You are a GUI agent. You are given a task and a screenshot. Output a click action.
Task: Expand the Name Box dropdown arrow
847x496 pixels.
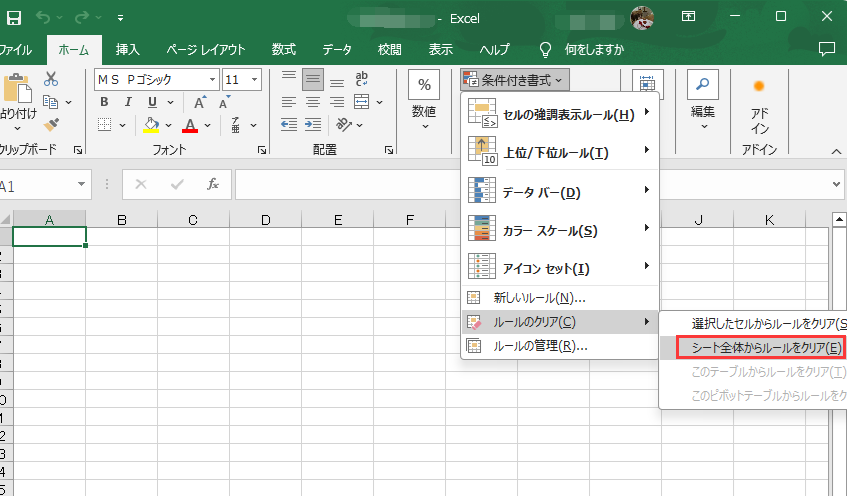[81, 185]
